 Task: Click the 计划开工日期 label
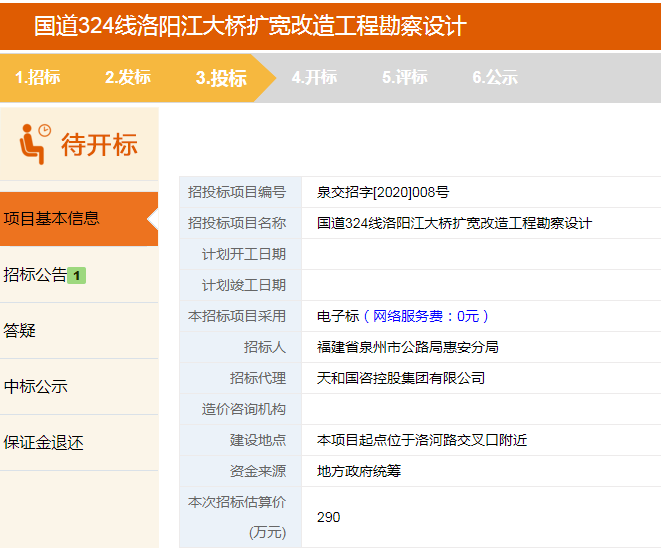(244, 254)
